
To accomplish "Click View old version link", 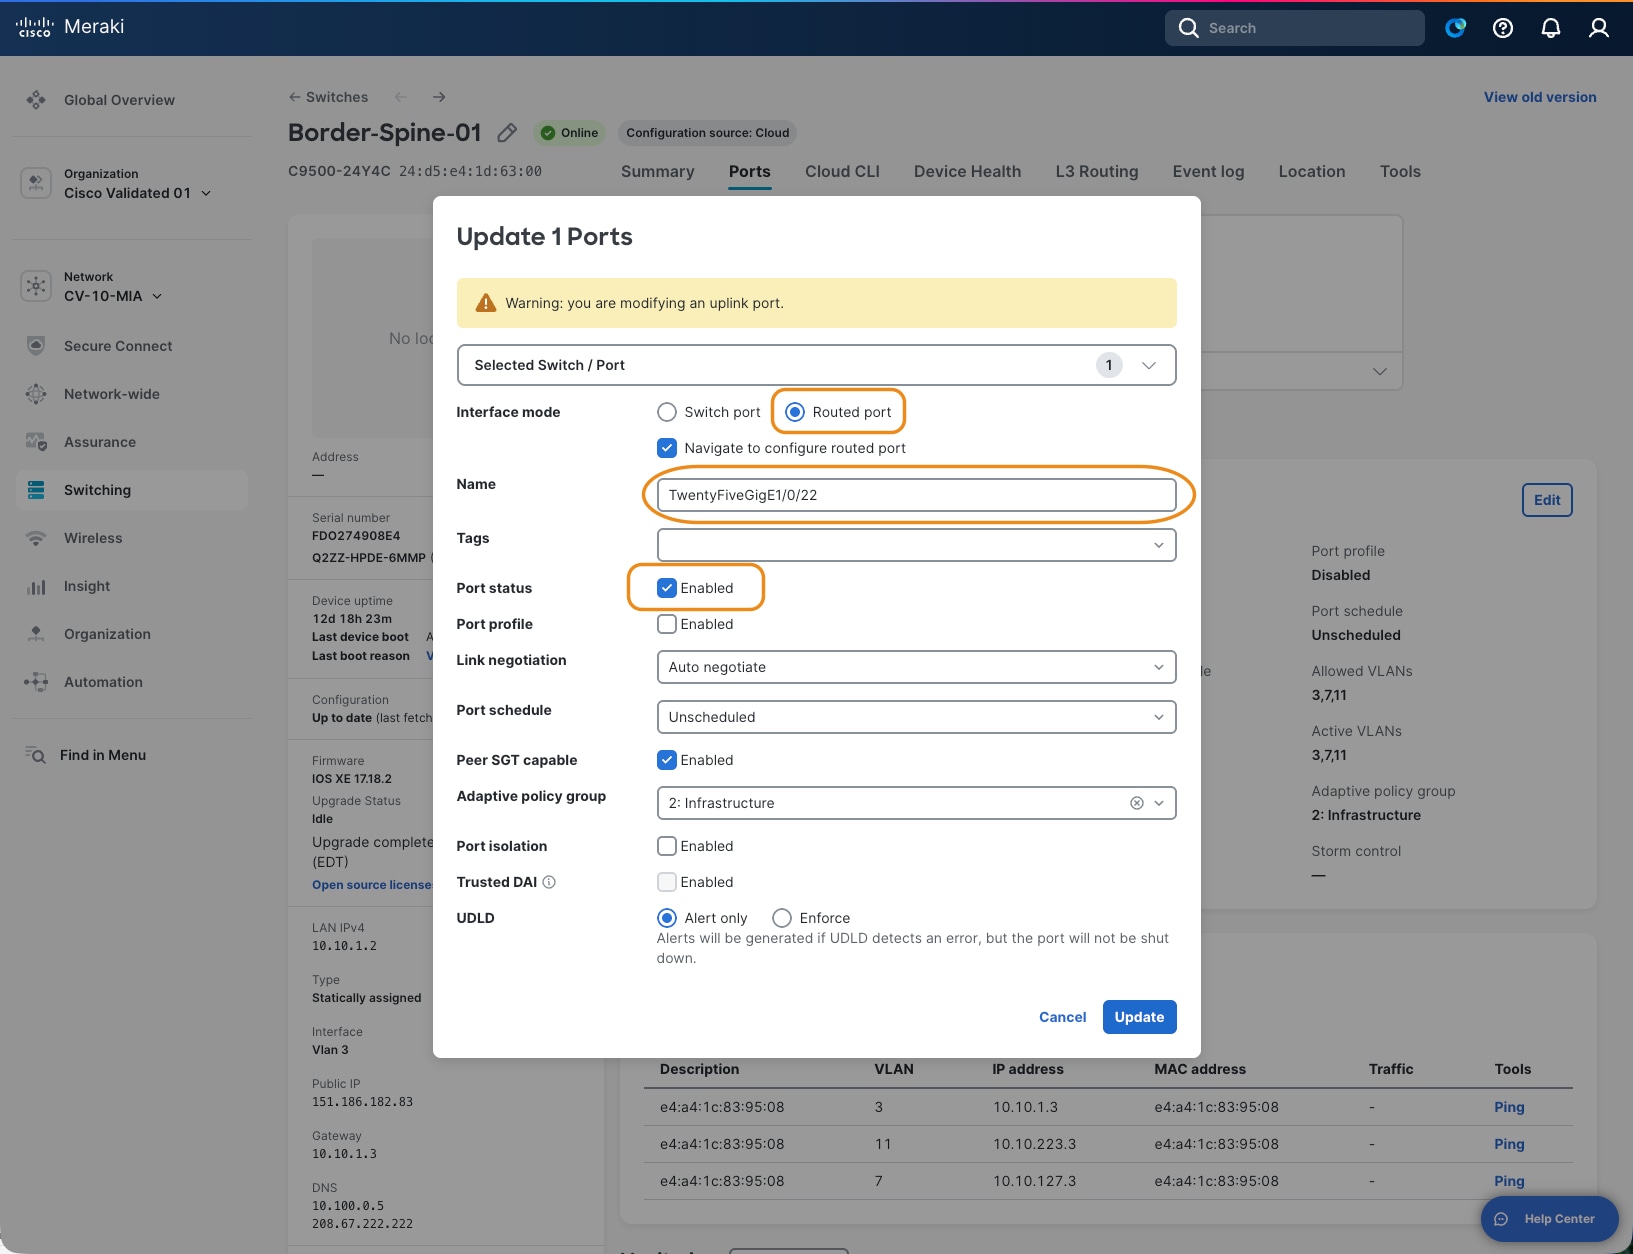I will coord(1540,97).
